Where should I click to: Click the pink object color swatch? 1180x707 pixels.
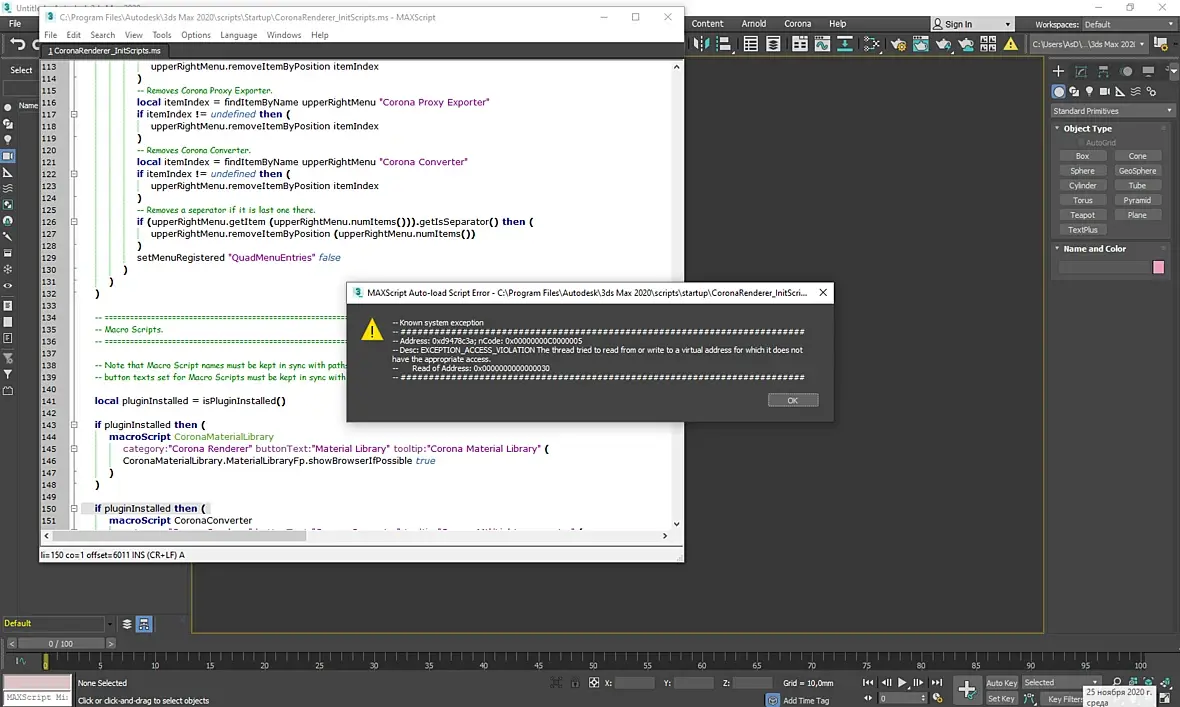pyautogui.click(x=1158, y=267)
